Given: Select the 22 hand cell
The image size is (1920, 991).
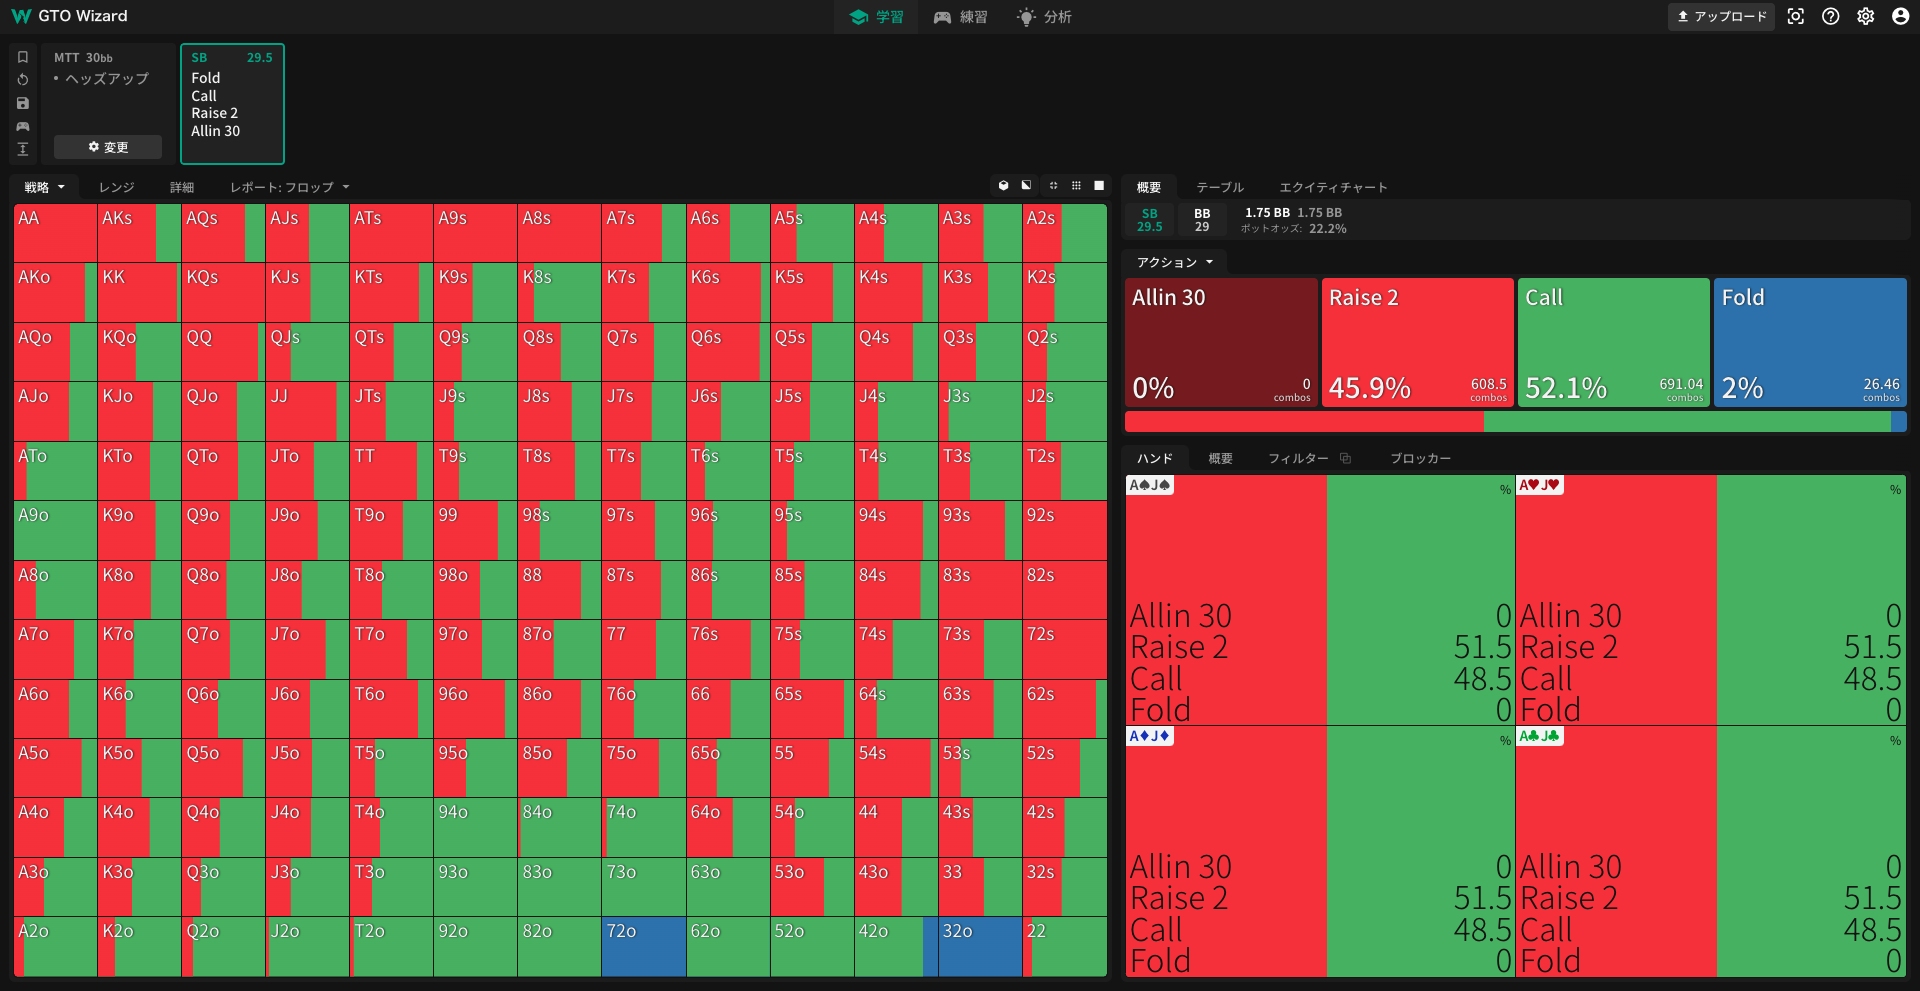Looking at the screenshot, I should tap(1065, 946).
